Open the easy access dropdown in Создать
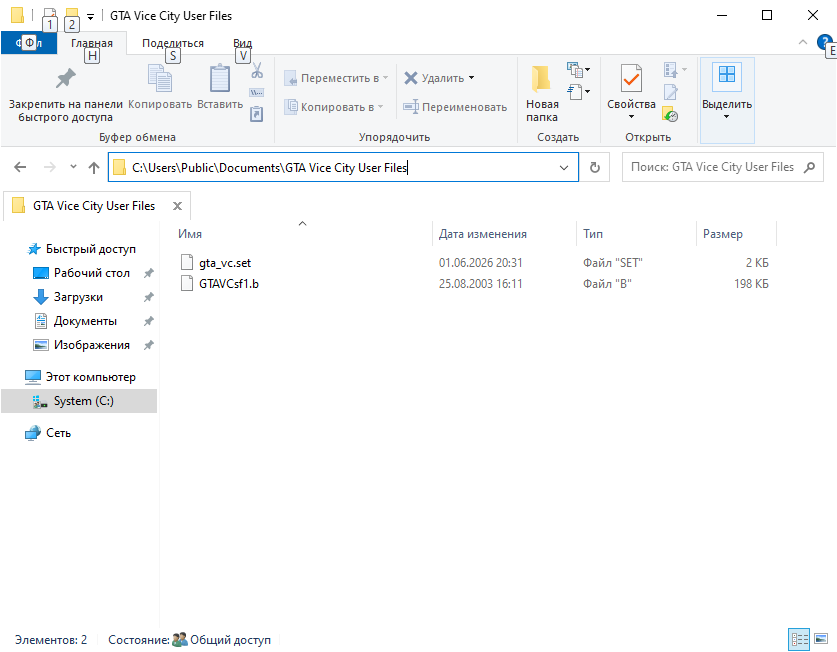 579,92
